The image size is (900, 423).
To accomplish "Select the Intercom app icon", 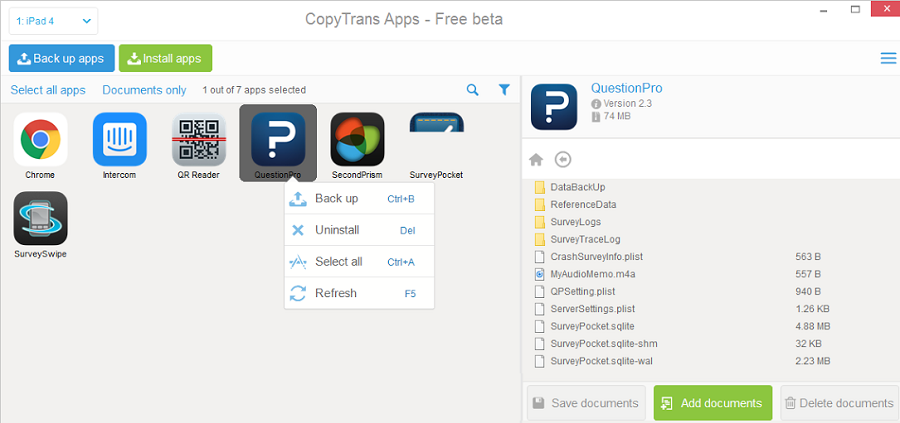I will (x=120, y=140).
